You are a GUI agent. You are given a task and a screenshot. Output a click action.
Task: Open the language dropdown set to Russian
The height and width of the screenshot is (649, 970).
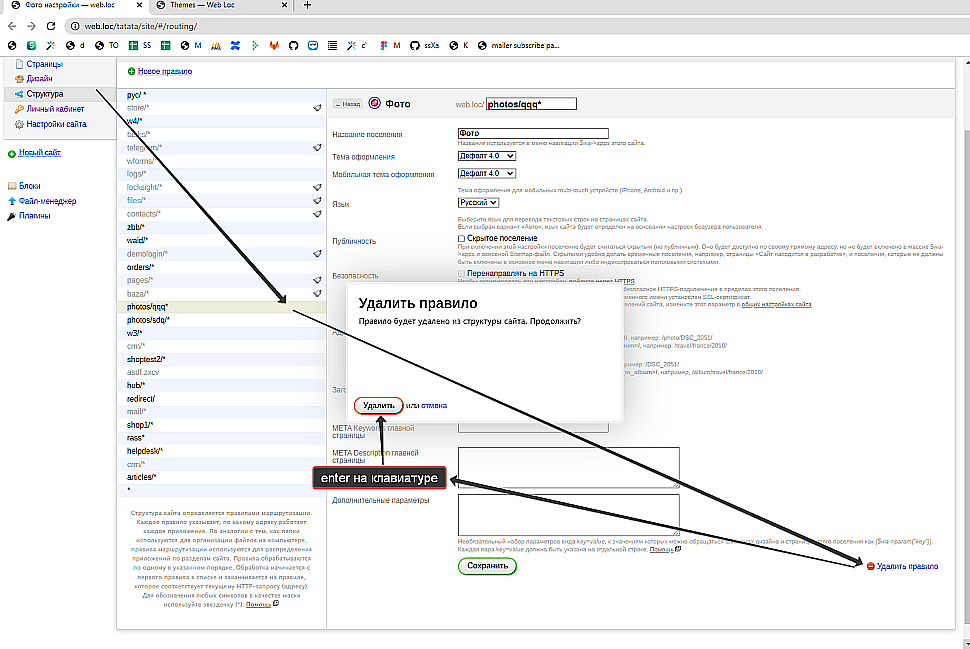tap(478, 203)
